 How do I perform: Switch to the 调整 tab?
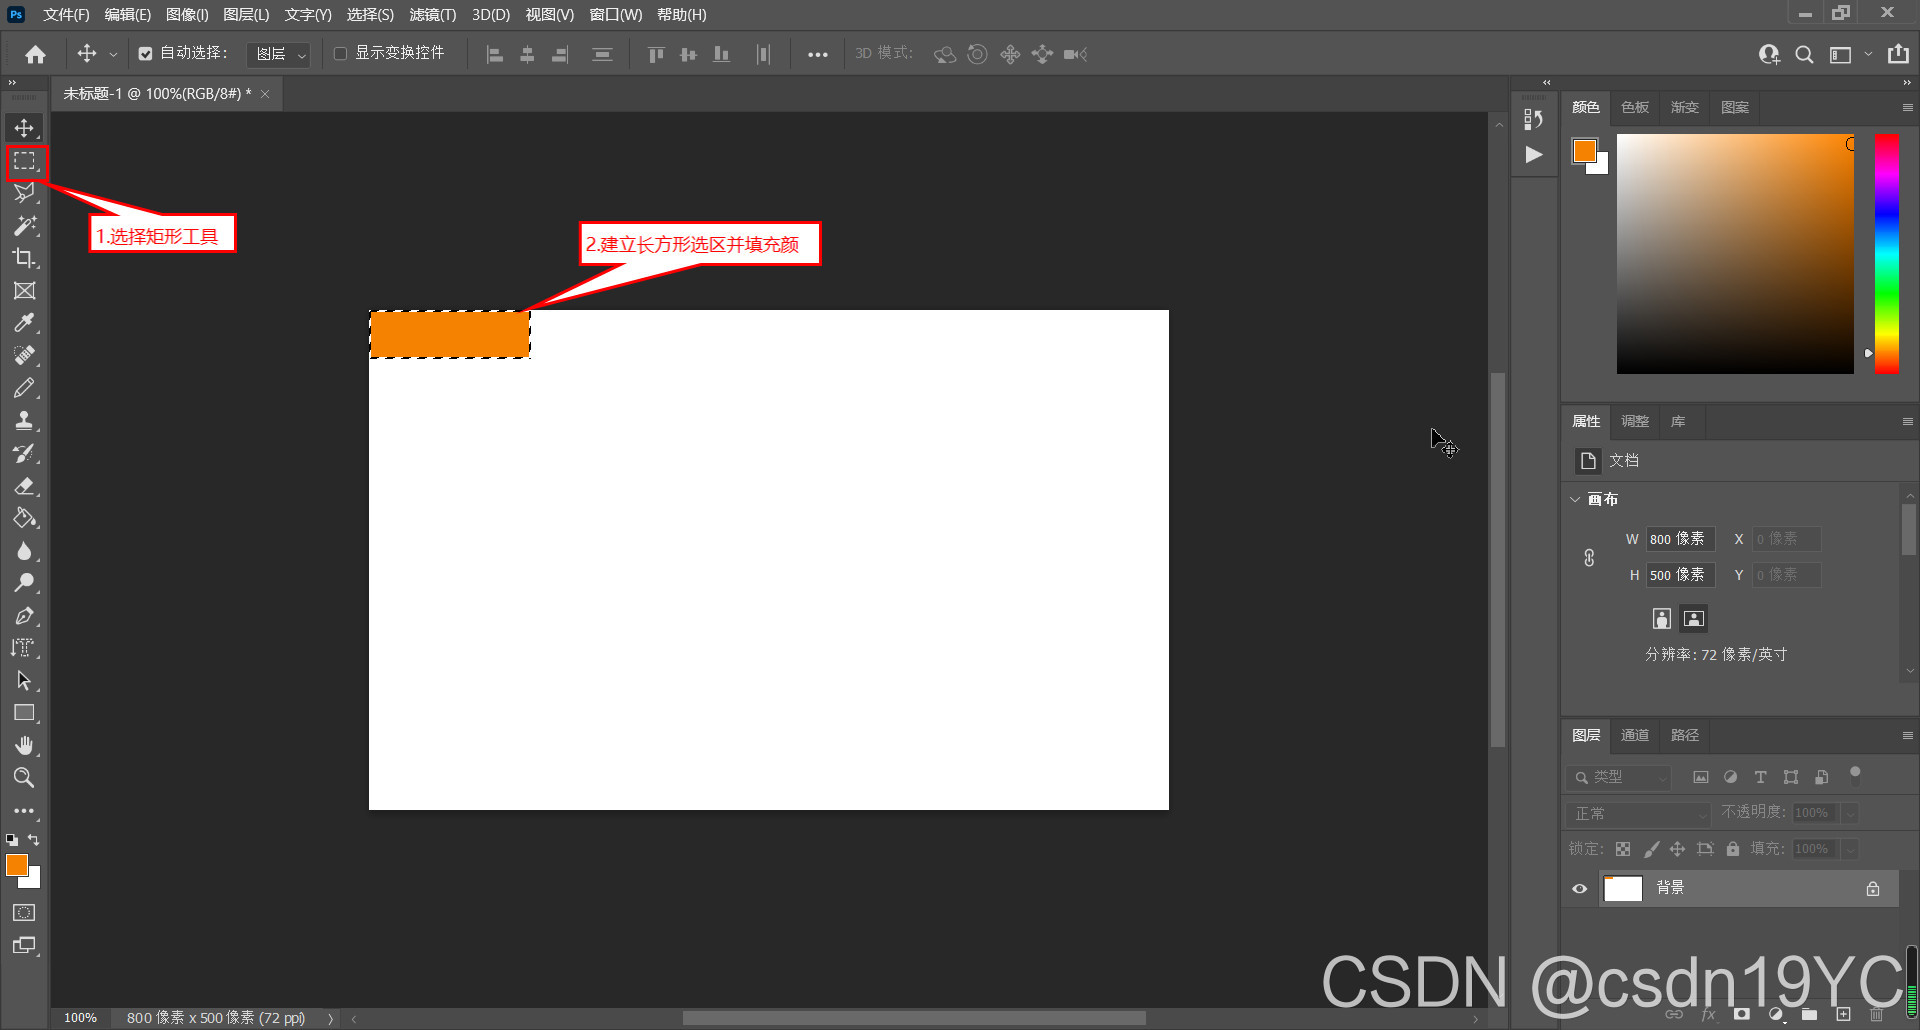pyautogui.click(x=1635, y=421)
